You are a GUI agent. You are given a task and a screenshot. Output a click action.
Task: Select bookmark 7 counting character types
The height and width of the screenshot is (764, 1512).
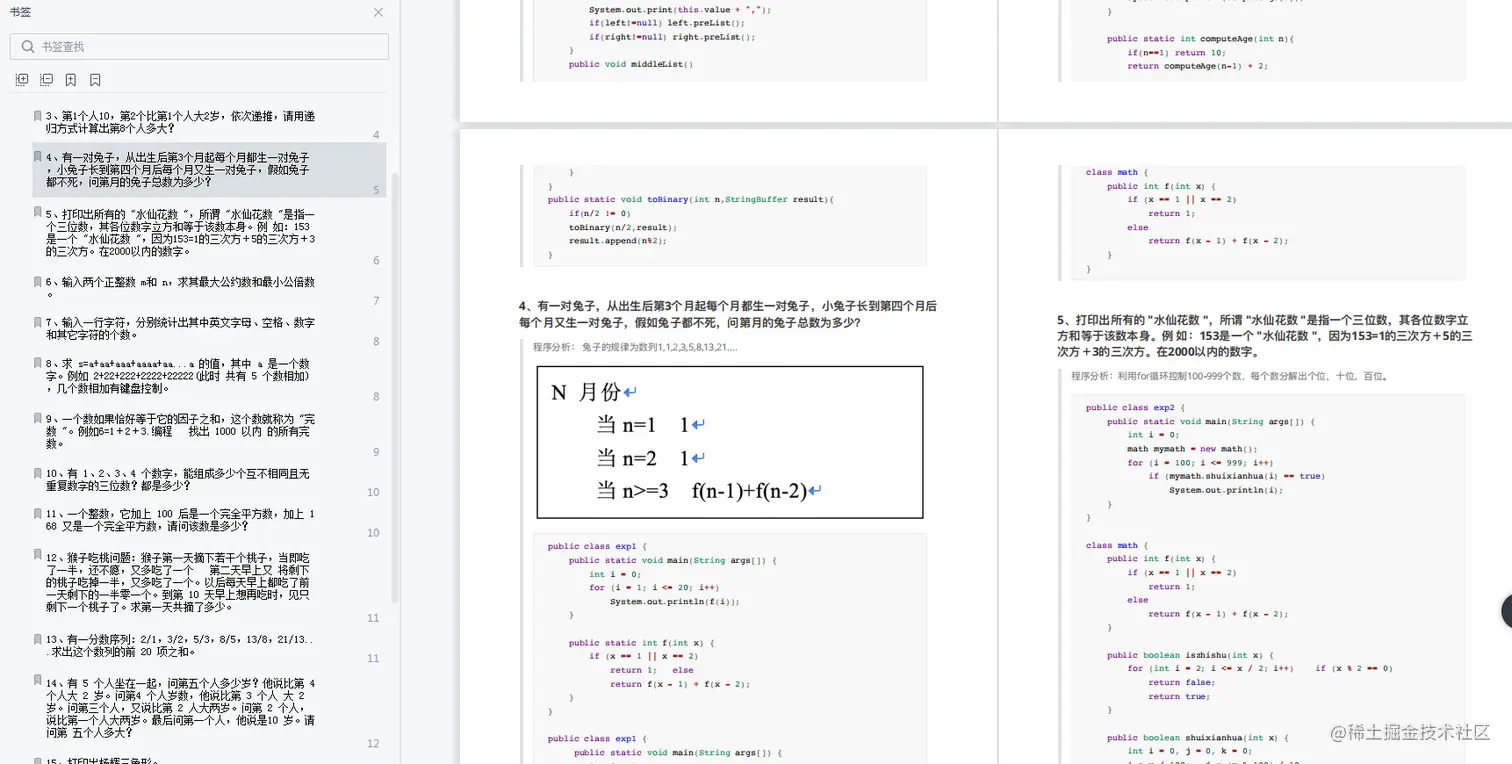(x=200, y=327)
